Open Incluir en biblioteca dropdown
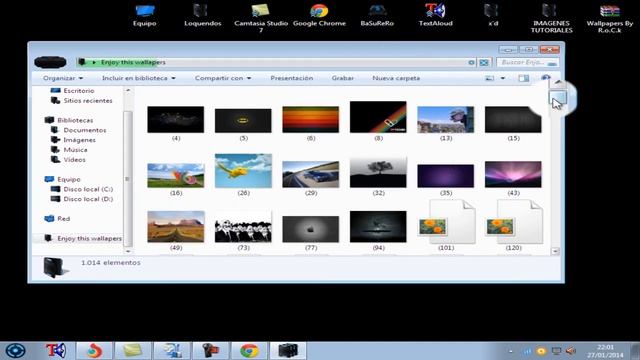The image size is (640, 360). (139, 78)
